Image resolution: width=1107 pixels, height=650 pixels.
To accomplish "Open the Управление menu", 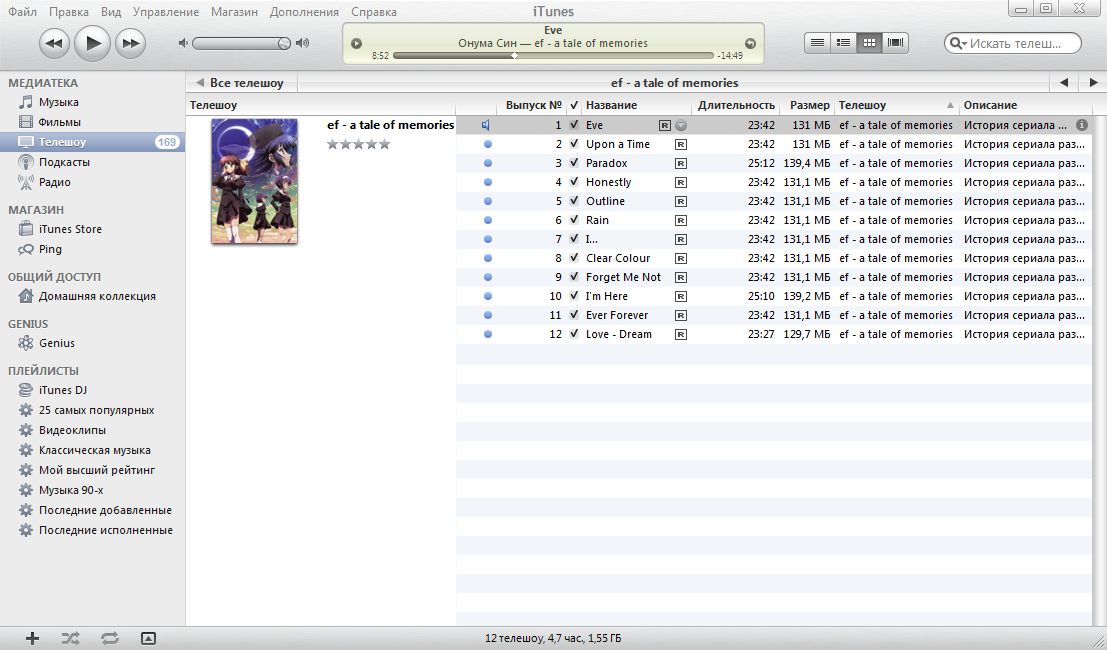I will click(166, 12).
